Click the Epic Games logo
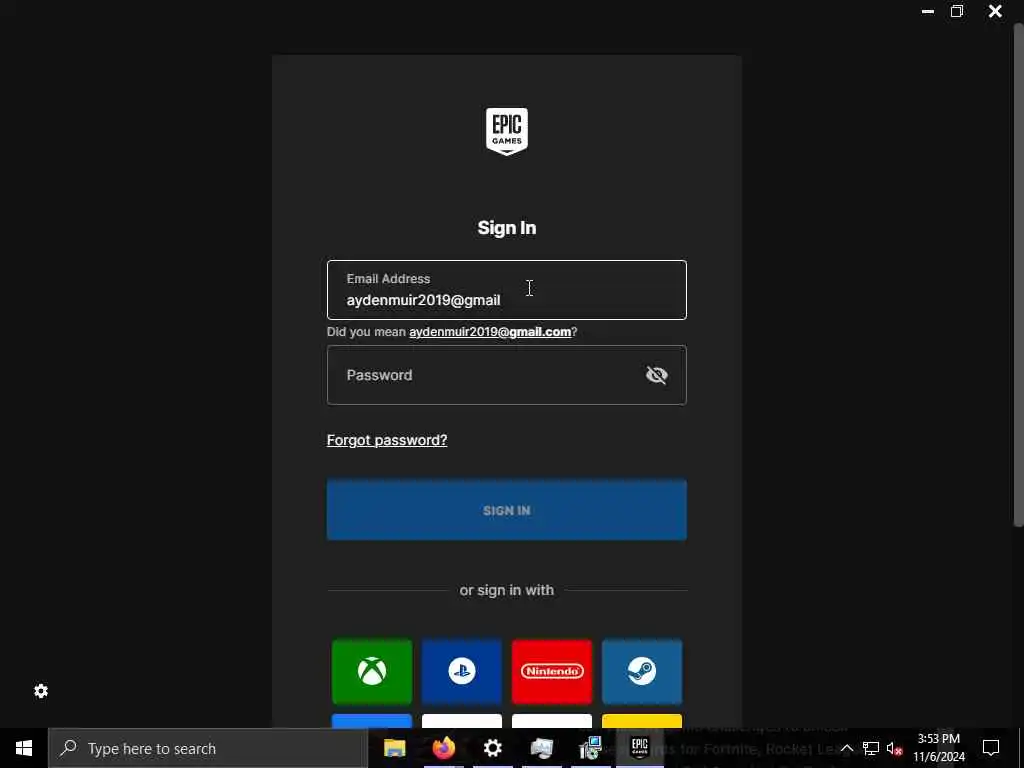The width and height of the screenshot is (1024, 768). tap(507, 131)
